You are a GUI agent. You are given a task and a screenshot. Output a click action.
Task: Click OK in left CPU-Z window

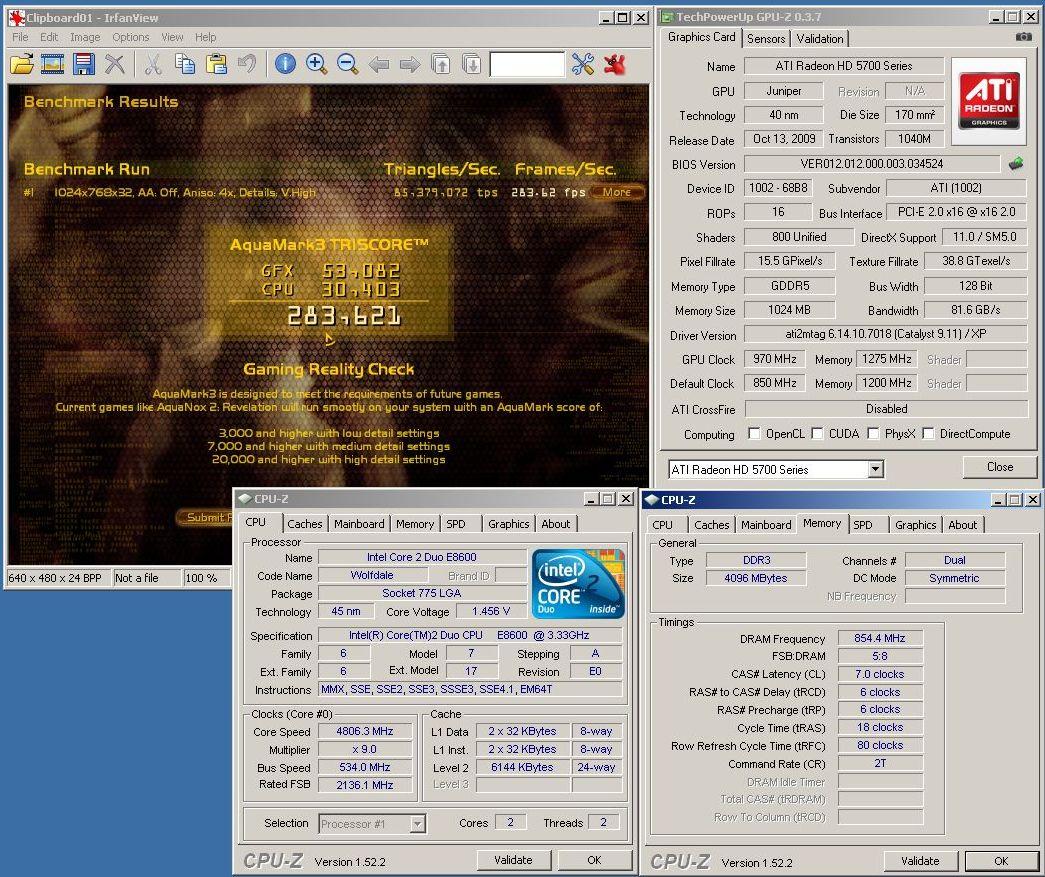click(594, 860)
